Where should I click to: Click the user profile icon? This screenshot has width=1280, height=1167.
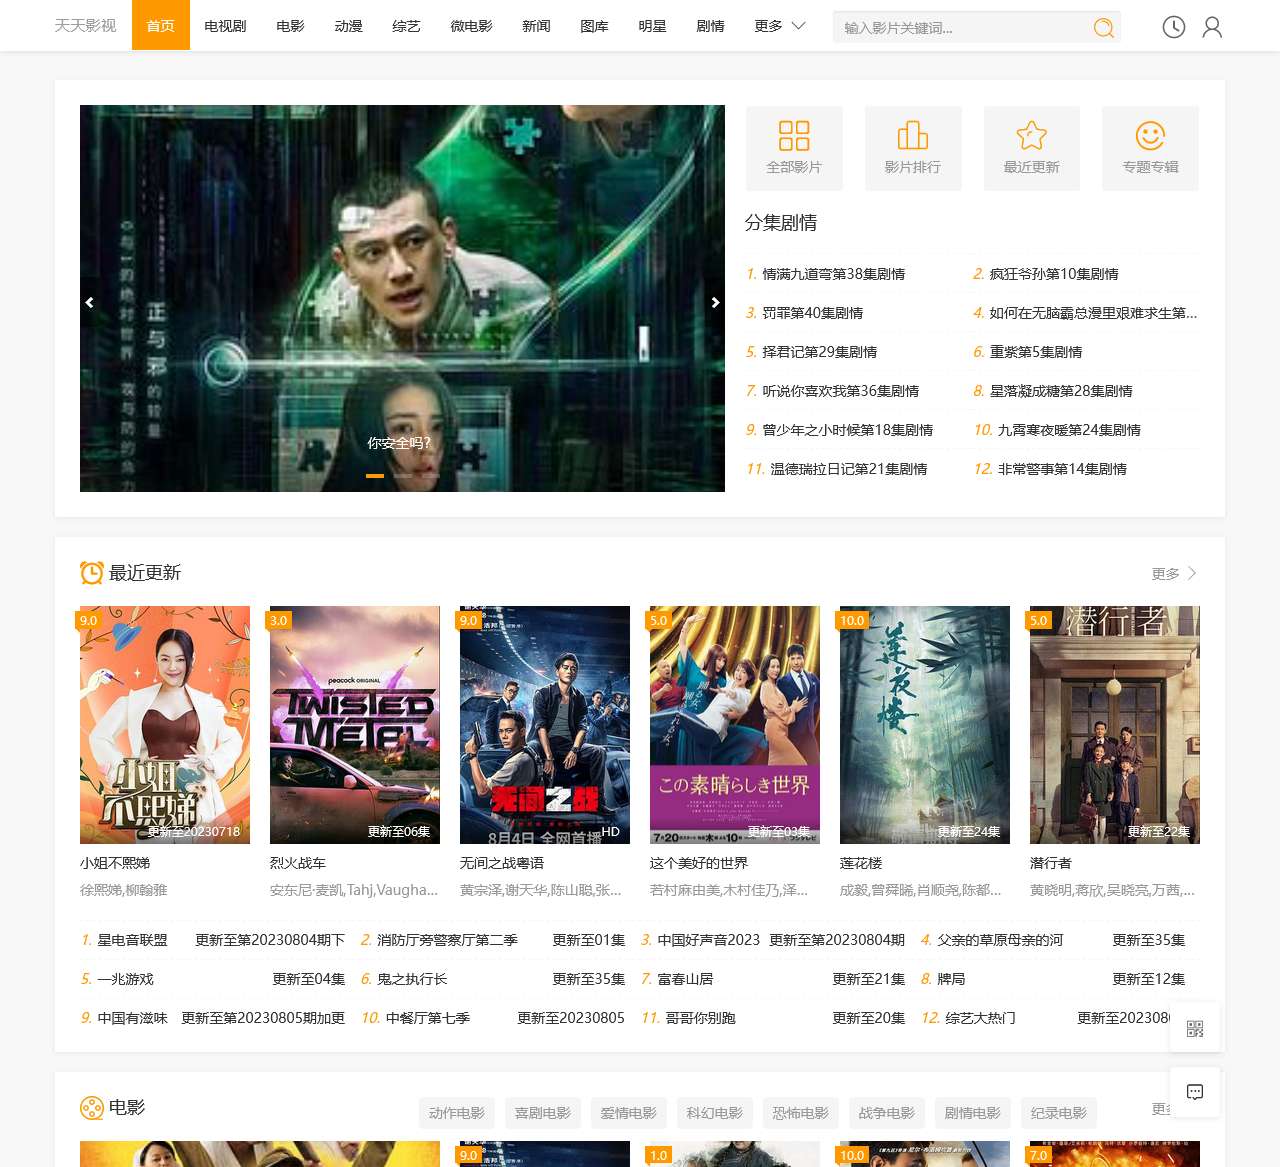pyautogui.click(x=1212, y=27)
